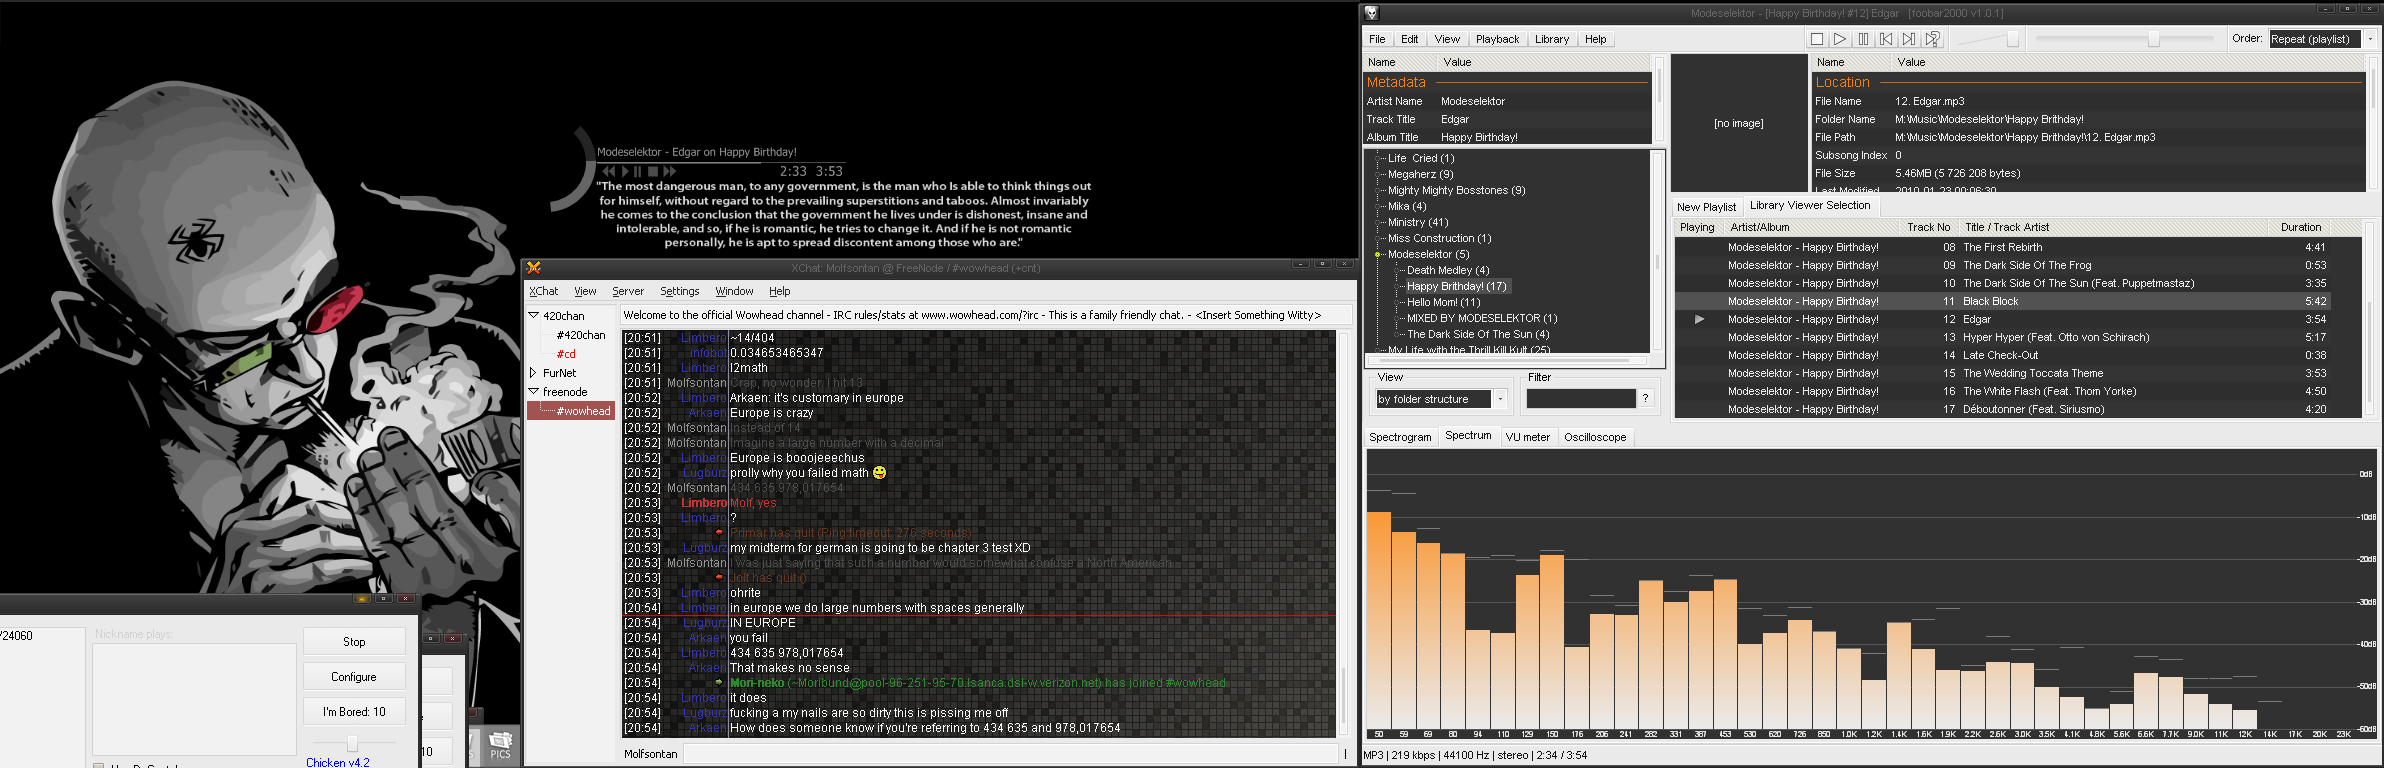Open the 'by folder structure' View dropdown
2384x768 pixels.
(x=1500, y=399)
